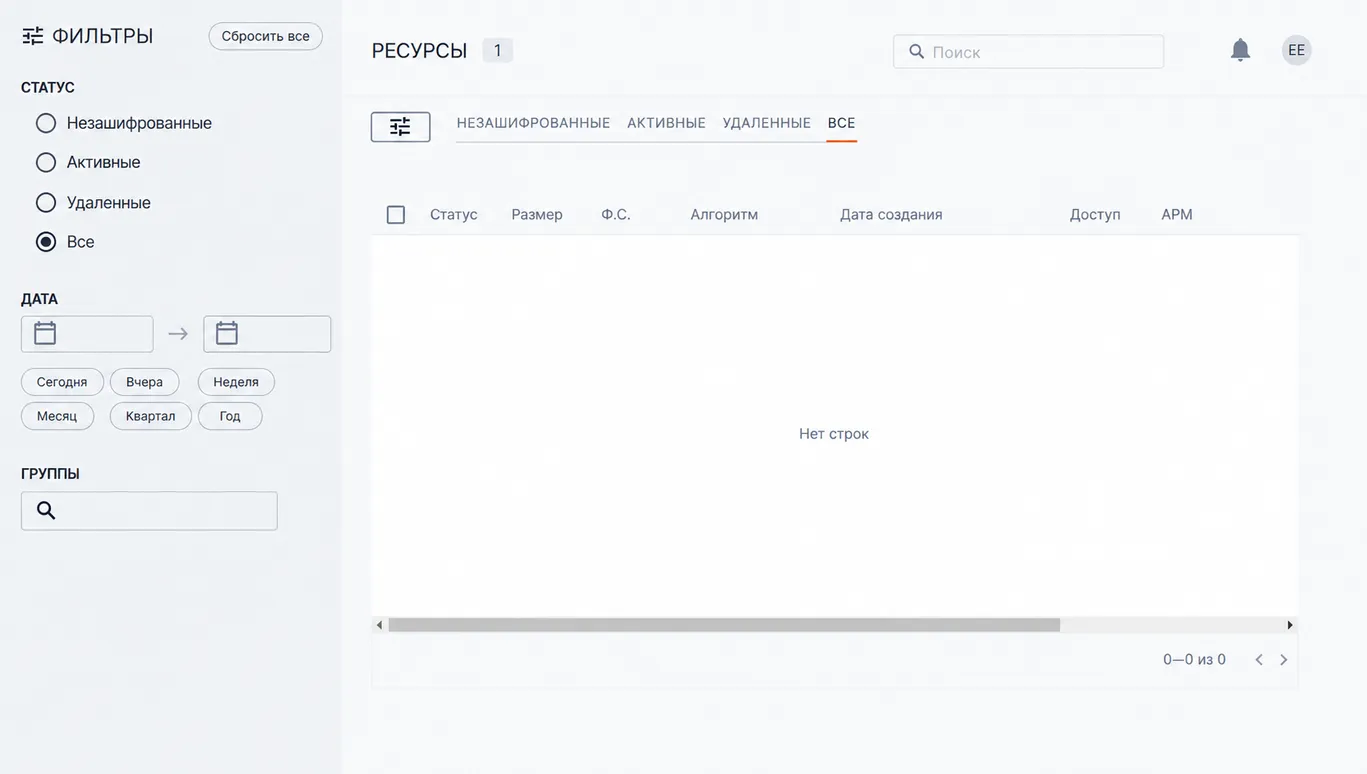Switch to the УДАЛЕННЫЕ tab
The width and height of the screenshot is (1367, 774).
pyautogui.click(x=767, y=123)
